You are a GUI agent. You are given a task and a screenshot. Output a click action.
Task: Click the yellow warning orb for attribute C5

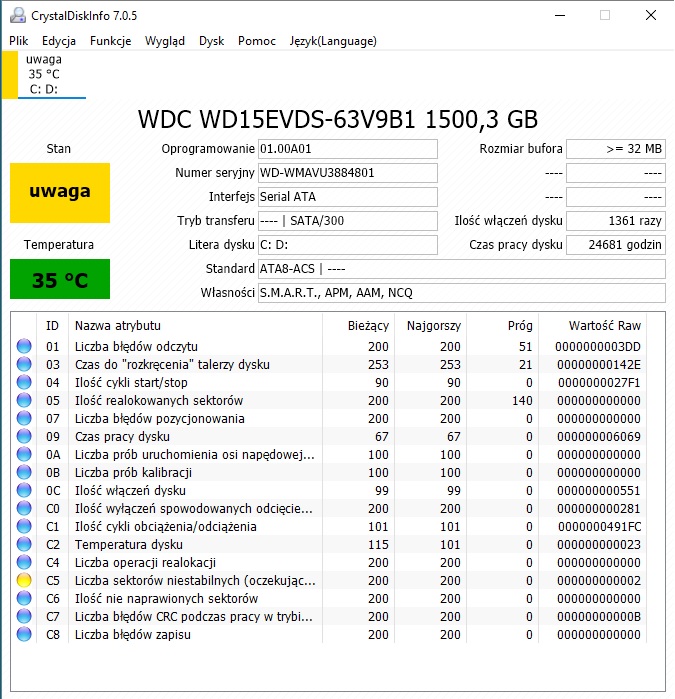pyautogui.click(x=24, y=580)
